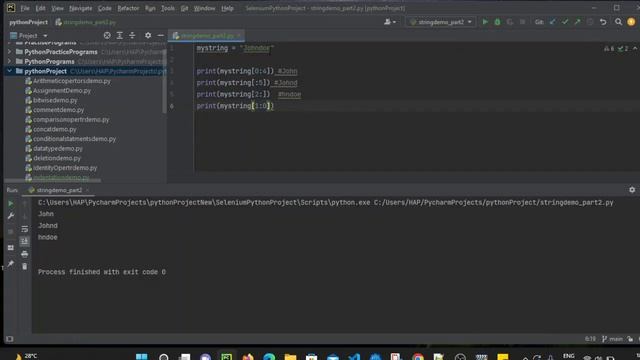Click Windows Start button on taskbar
The height and width of the screenshot is (360, 640).
142,356
